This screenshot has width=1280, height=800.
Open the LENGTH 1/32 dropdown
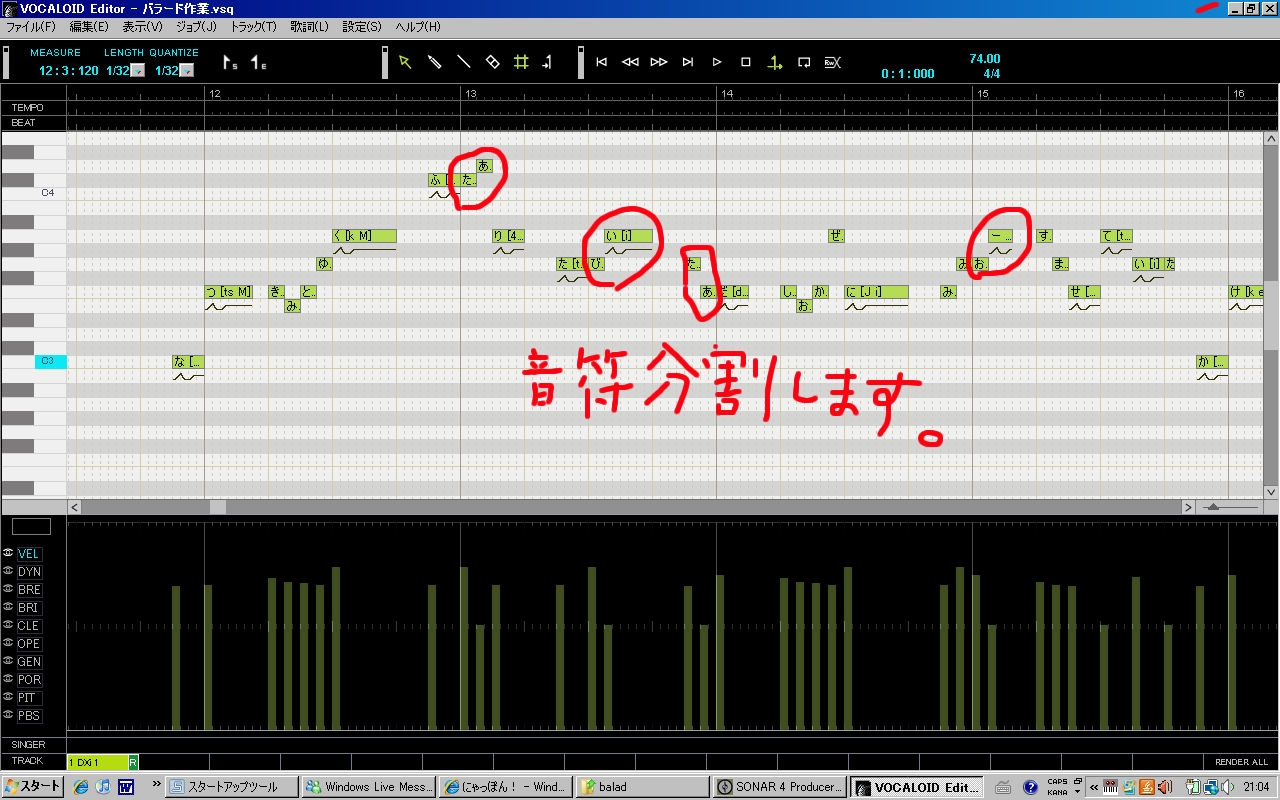(138, 71)
